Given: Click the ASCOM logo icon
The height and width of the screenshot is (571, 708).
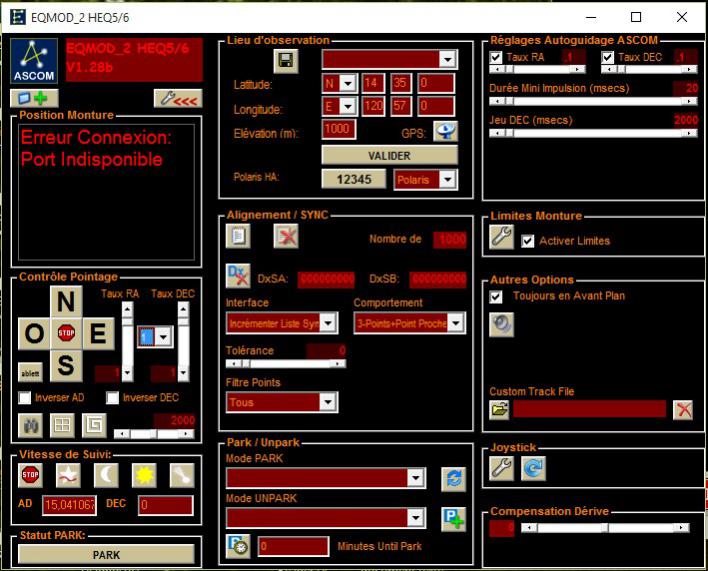Looking at the screenshot, I should [34, 61].
